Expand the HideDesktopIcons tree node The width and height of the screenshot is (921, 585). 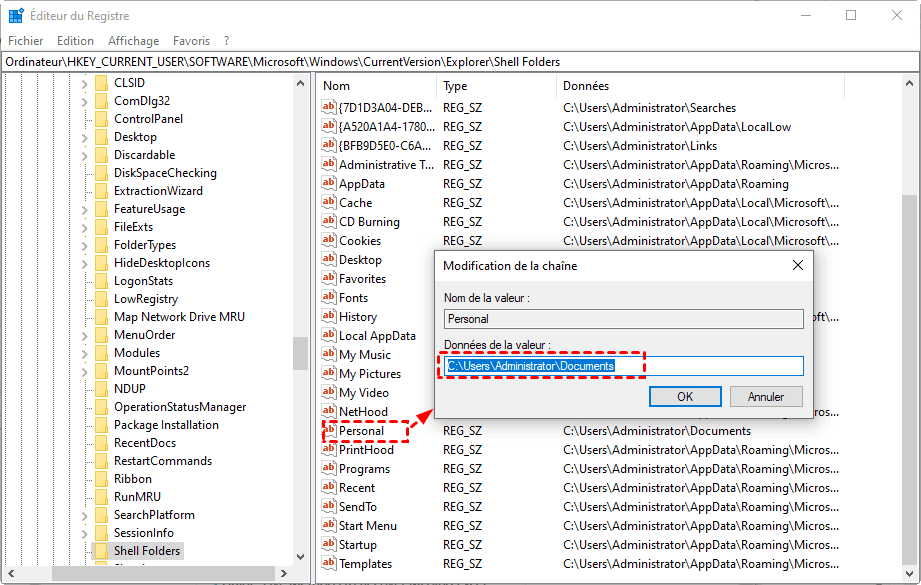coord(85,264)
